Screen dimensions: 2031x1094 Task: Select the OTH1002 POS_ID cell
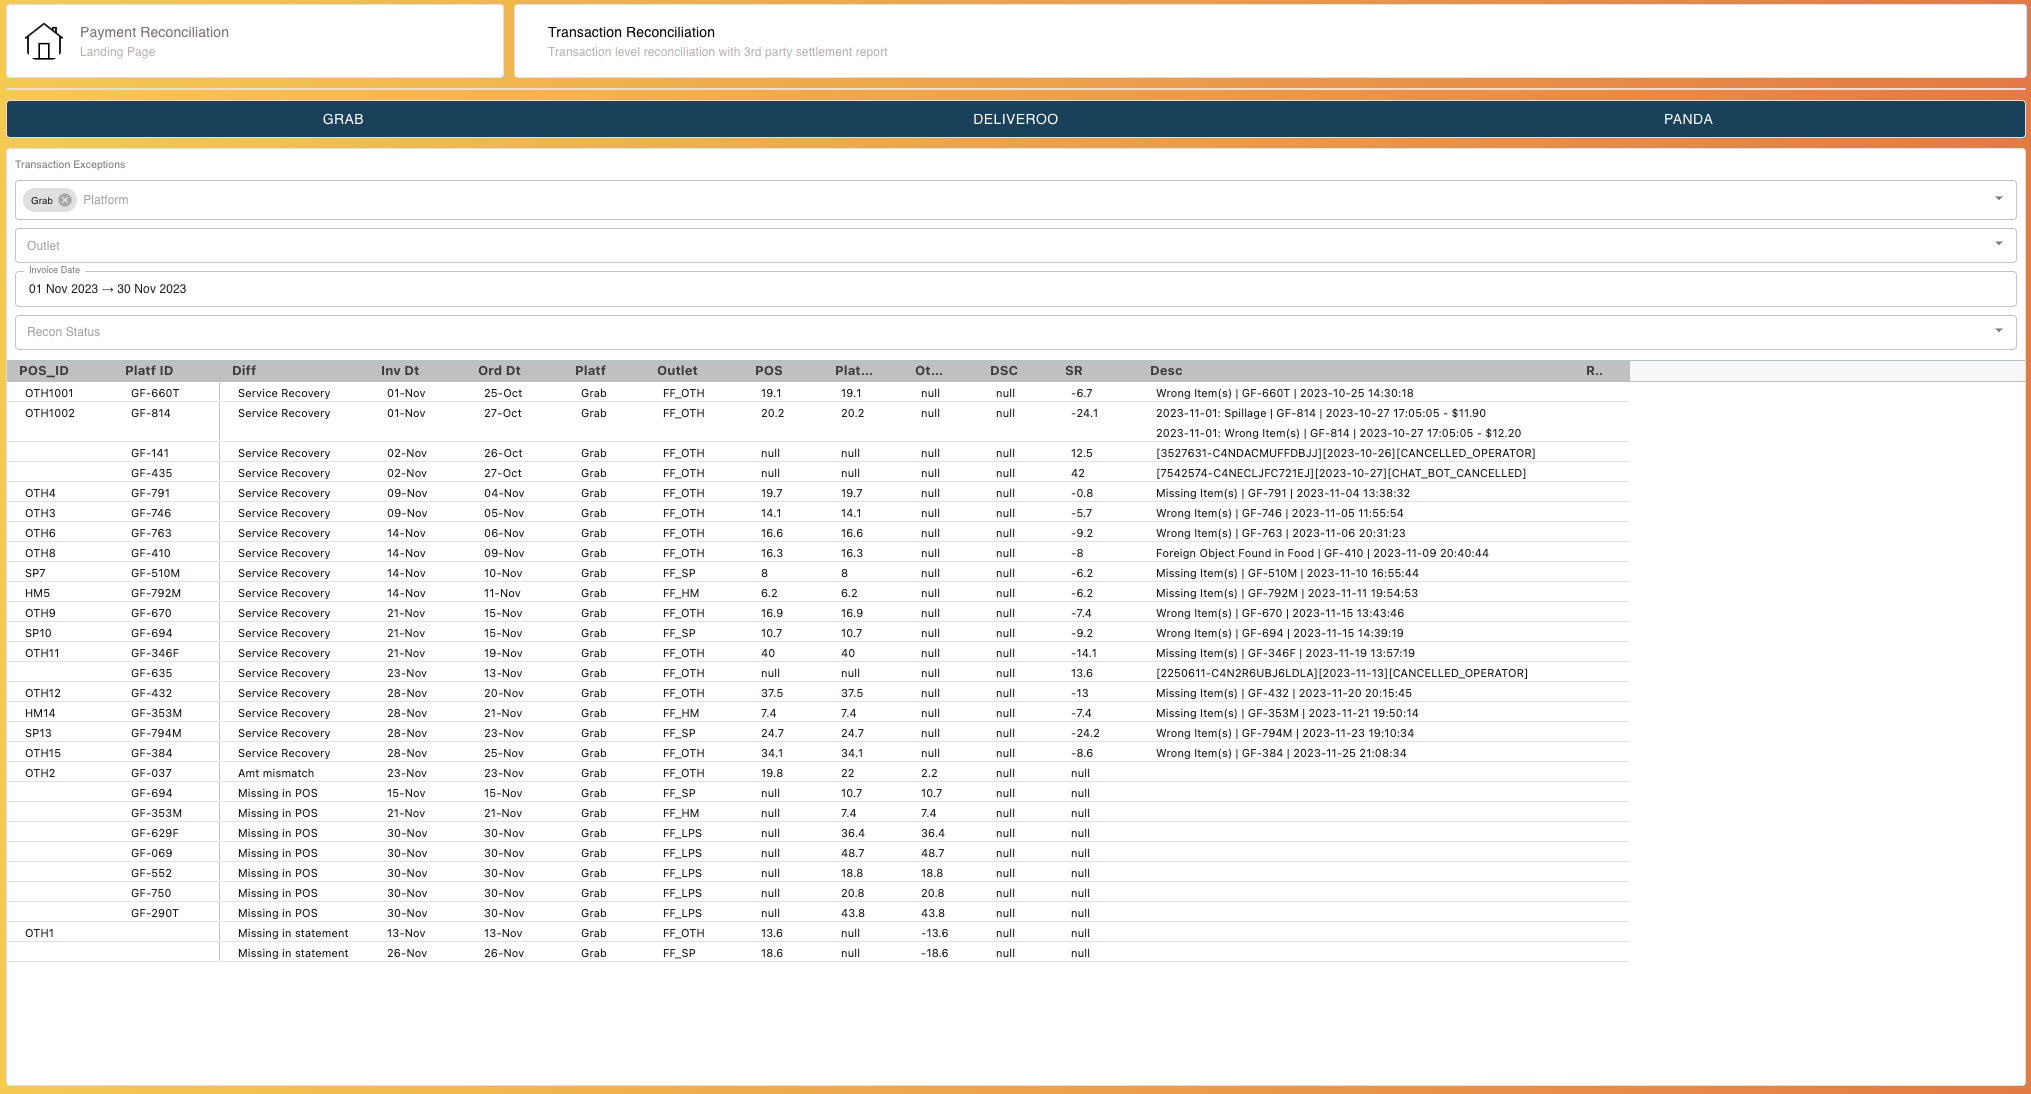coord(50,413)
